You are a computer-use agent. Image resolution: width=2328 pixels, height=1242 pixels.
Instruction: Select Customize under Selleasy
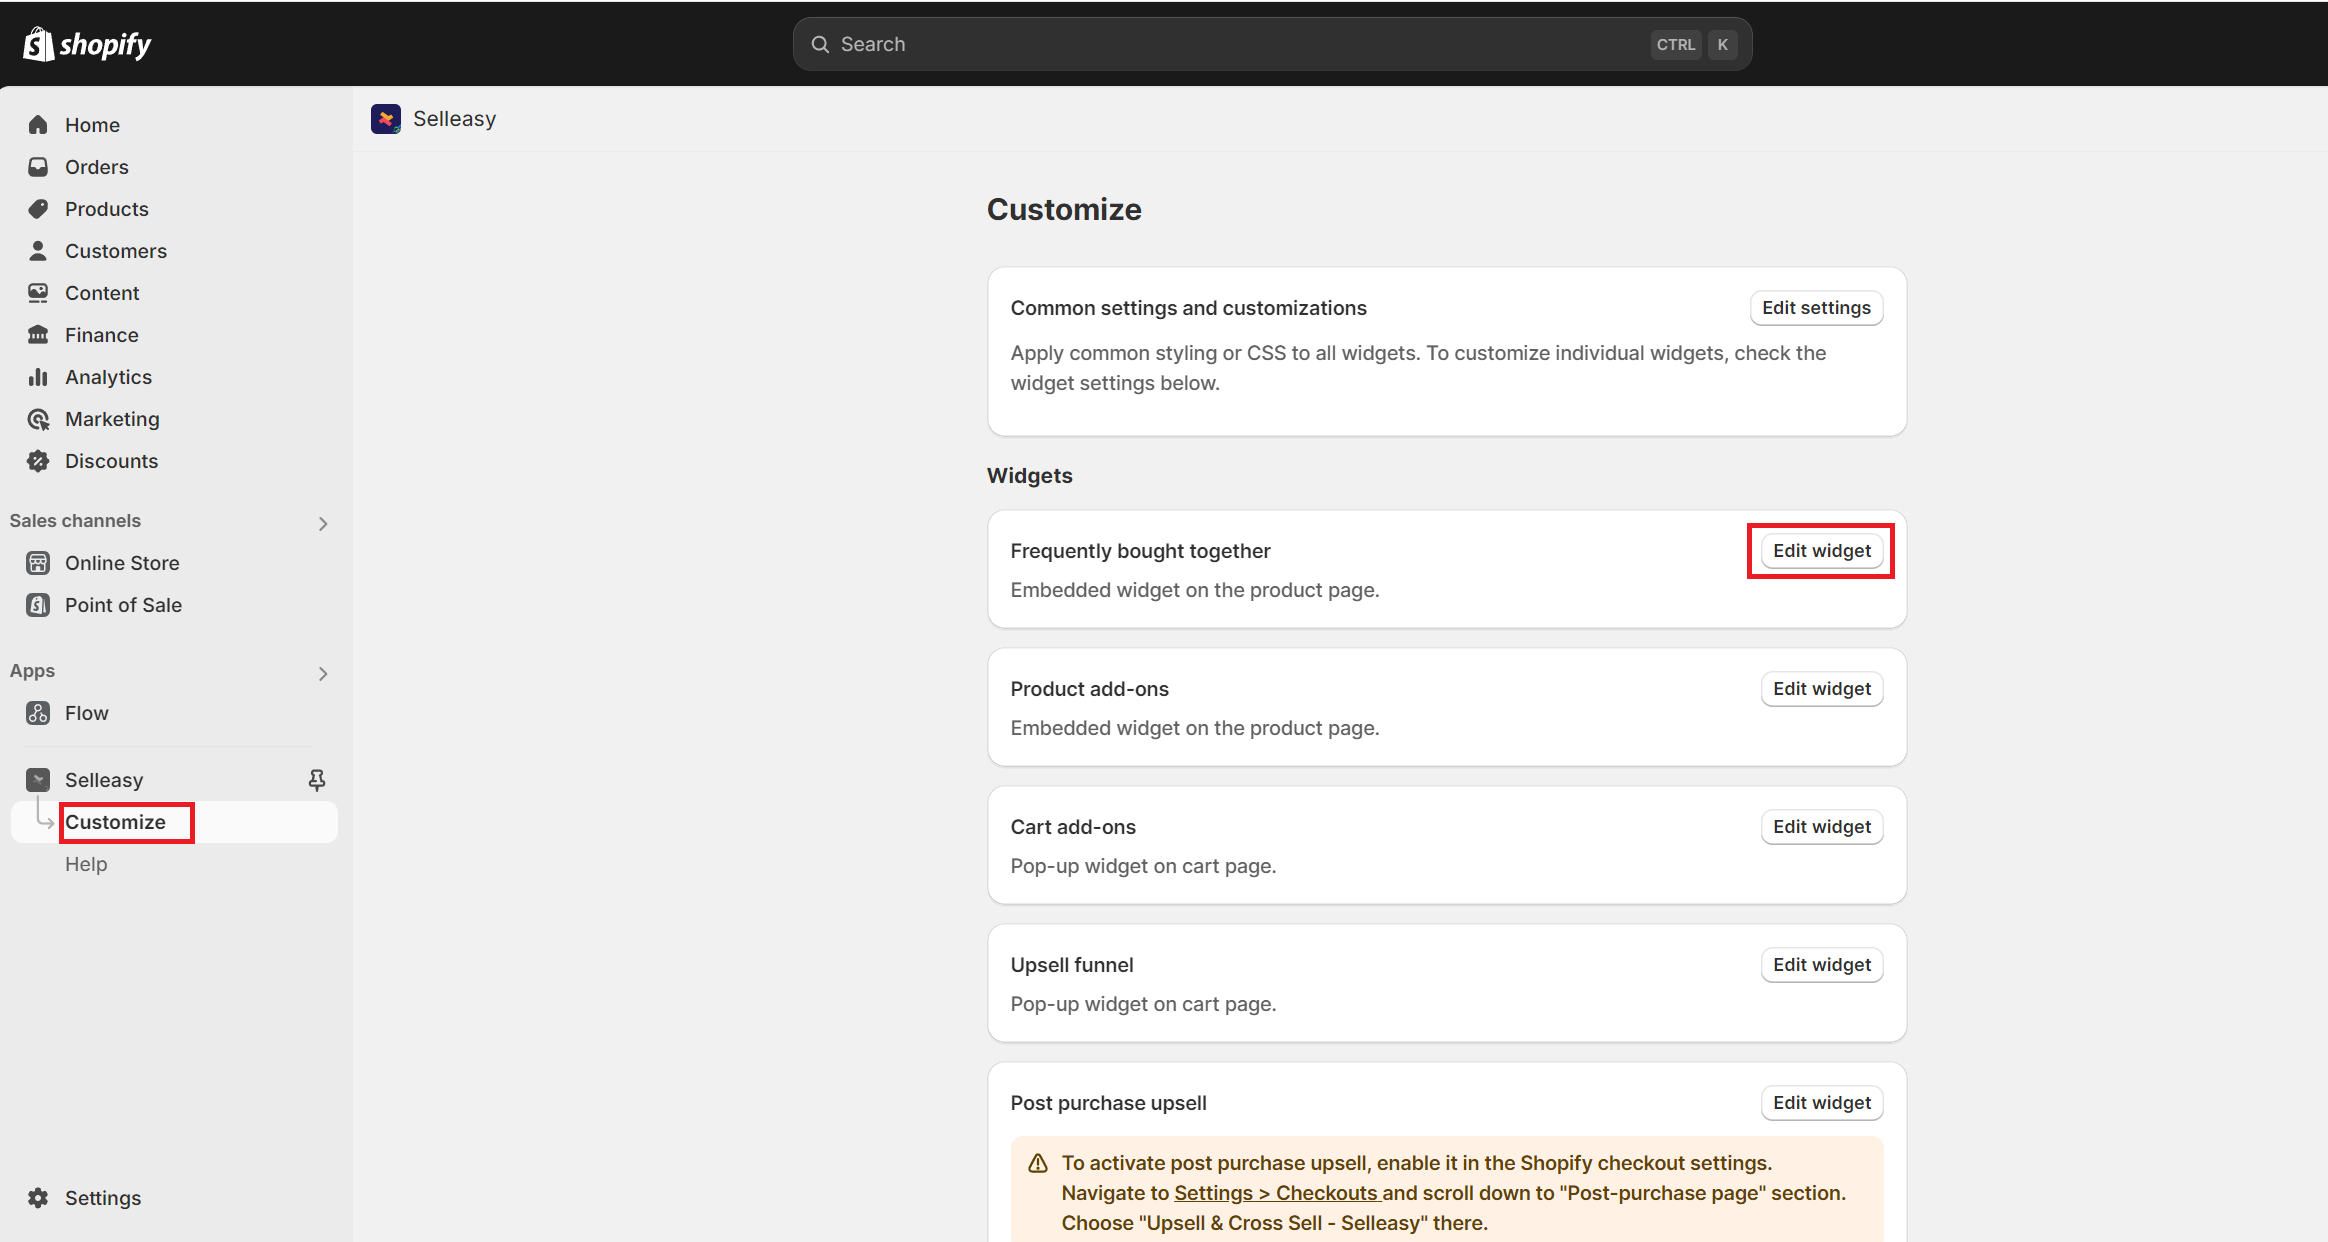tap(116, 822)
